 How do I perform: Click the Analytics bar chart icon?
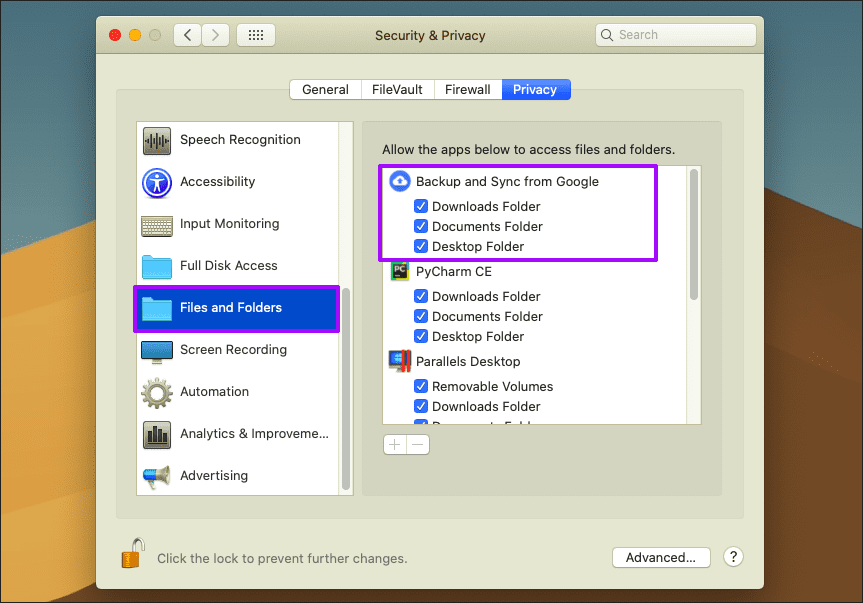pos(157,435)
